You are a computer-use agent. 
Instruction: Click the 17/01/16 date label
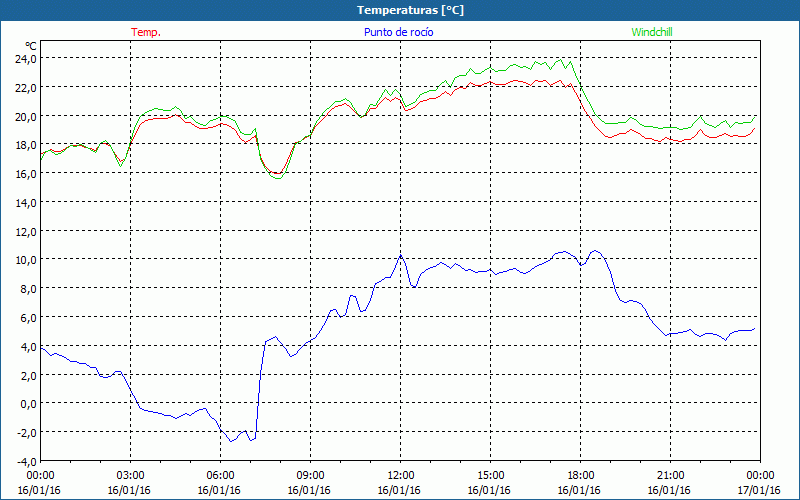pyautogui.click(x=759, y=490)
